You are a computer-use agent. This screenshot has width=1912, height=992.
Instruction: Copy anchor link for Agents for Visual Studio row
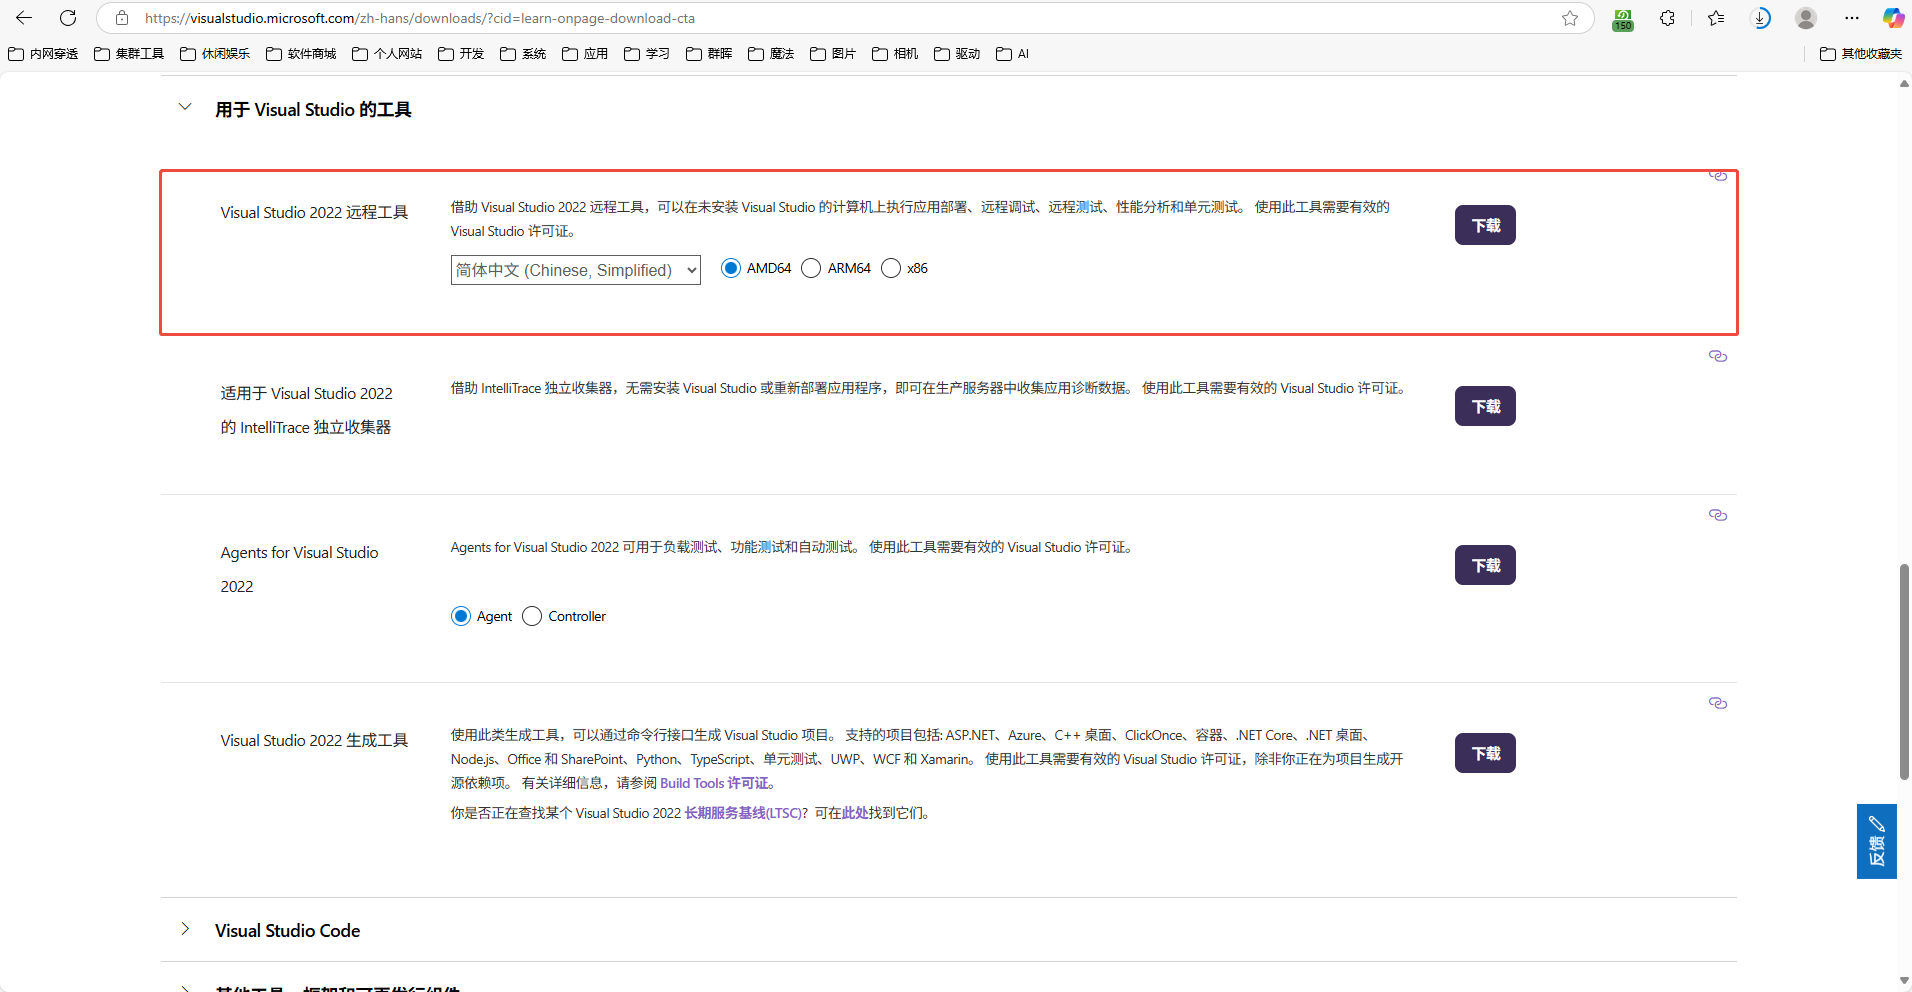click(1718, 515)
